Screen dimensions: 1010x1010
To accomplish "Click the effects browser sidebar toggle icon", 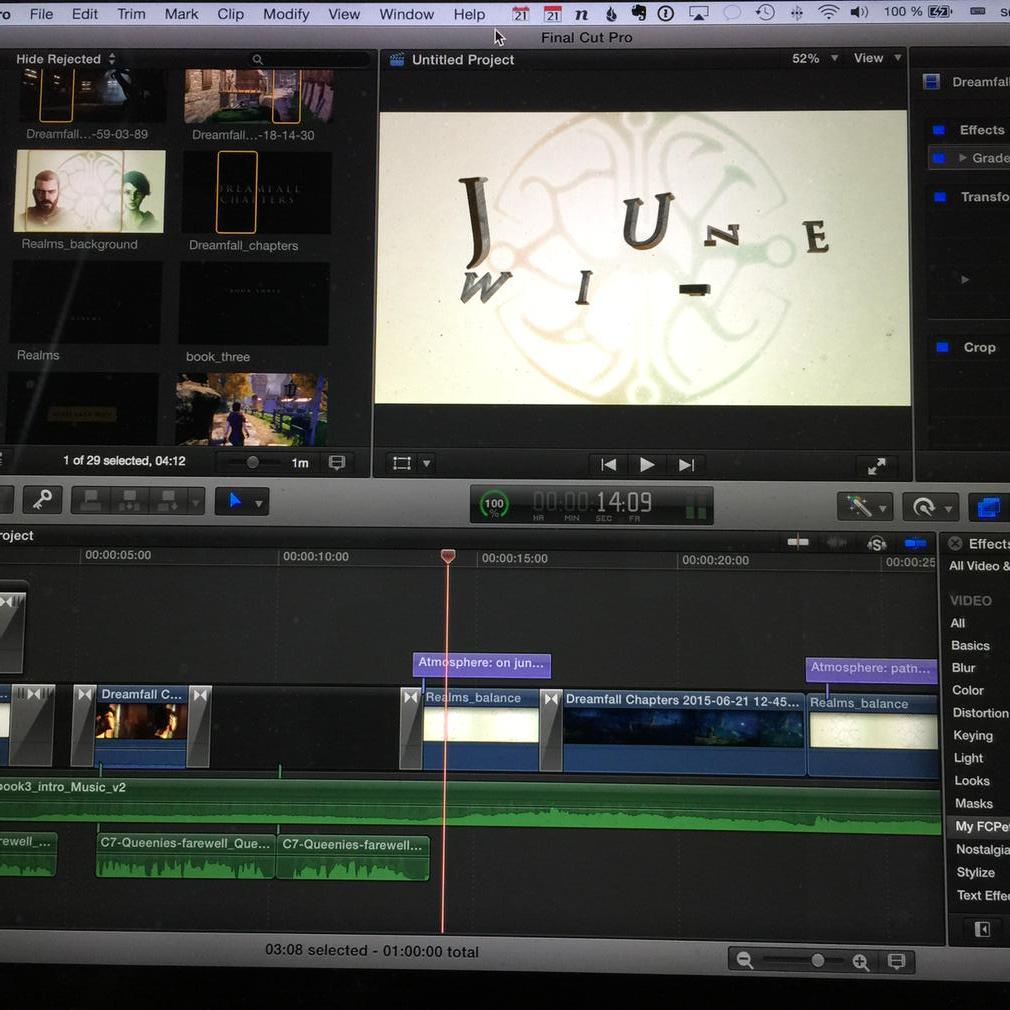I will click(x=982, y=929).
